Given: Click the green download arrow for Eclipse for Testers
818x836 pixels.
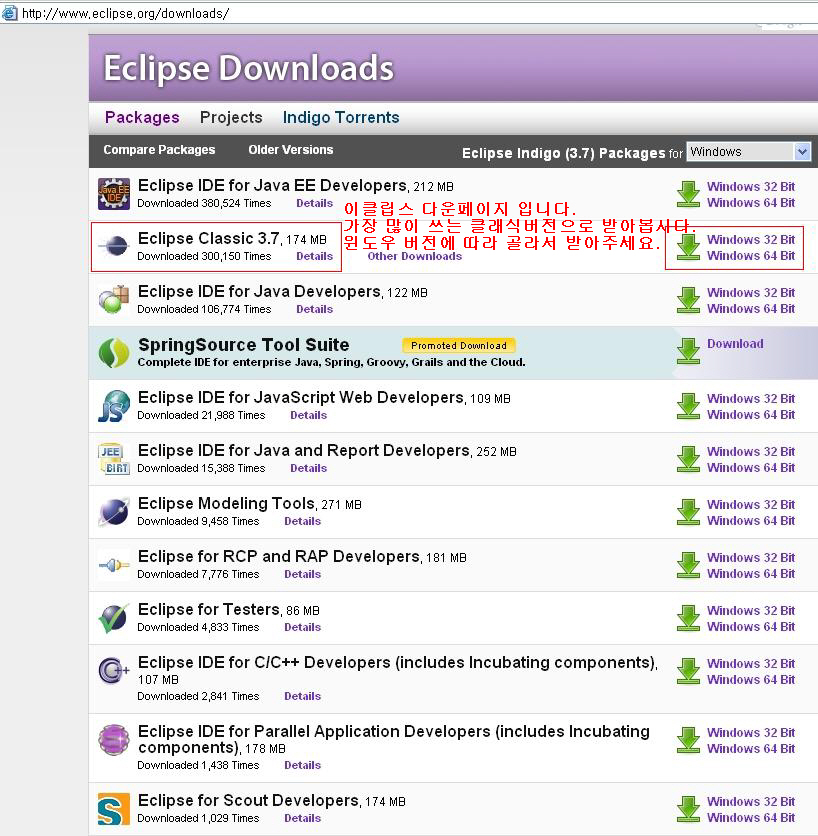Looking at the screenshot, I should click(688, 617).
